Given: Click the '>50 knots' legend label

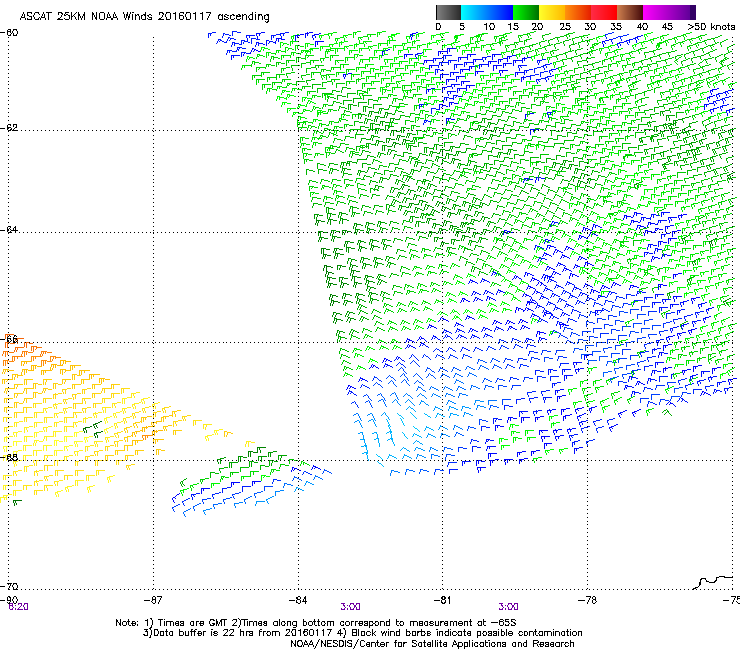Looking at the screenshot, I should click(711, 27).
